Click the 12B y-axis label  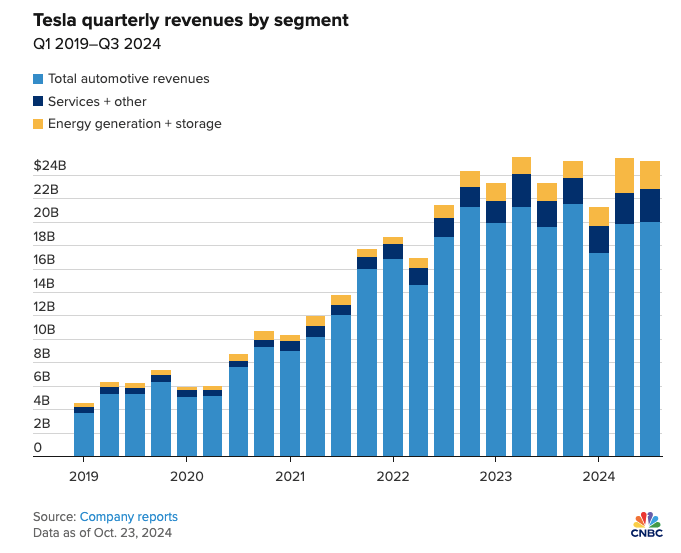[x=44, y=307]
